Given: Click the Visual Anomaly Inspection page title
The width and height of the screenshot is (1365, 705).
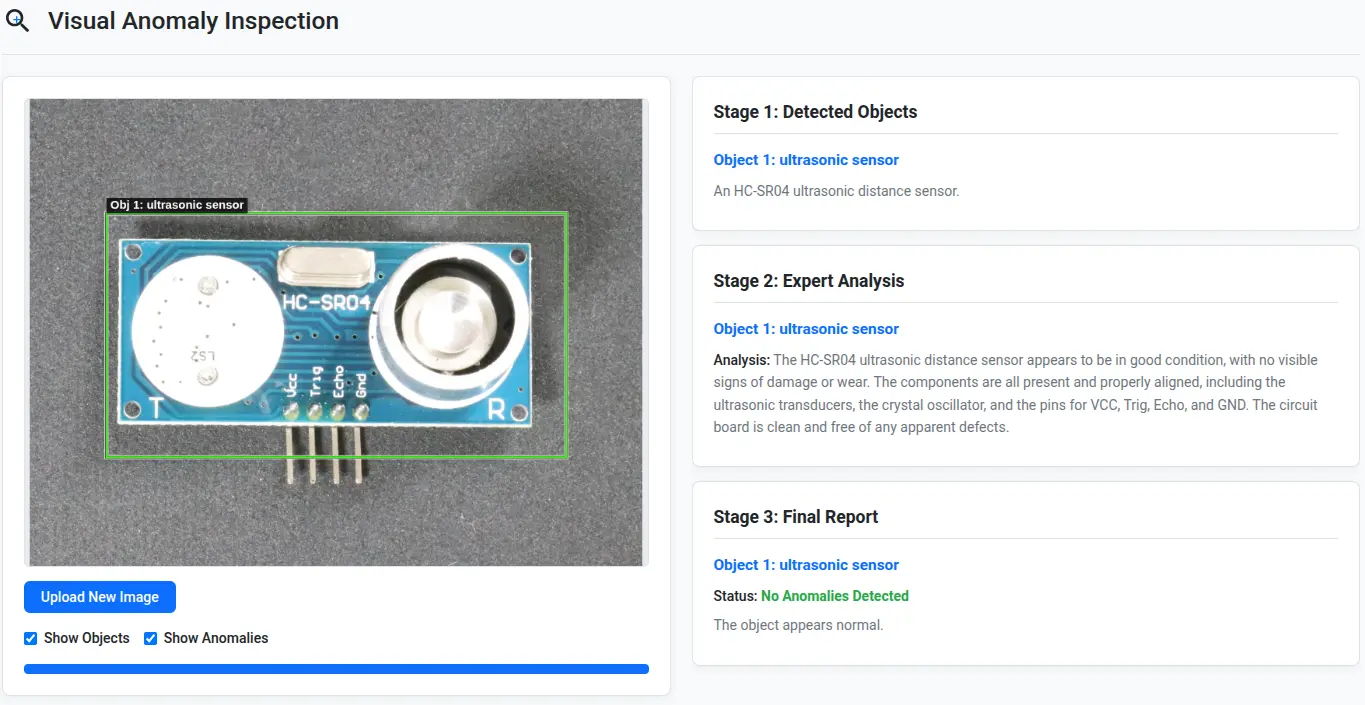Looking at the screenshot, I should pos(193,21).
